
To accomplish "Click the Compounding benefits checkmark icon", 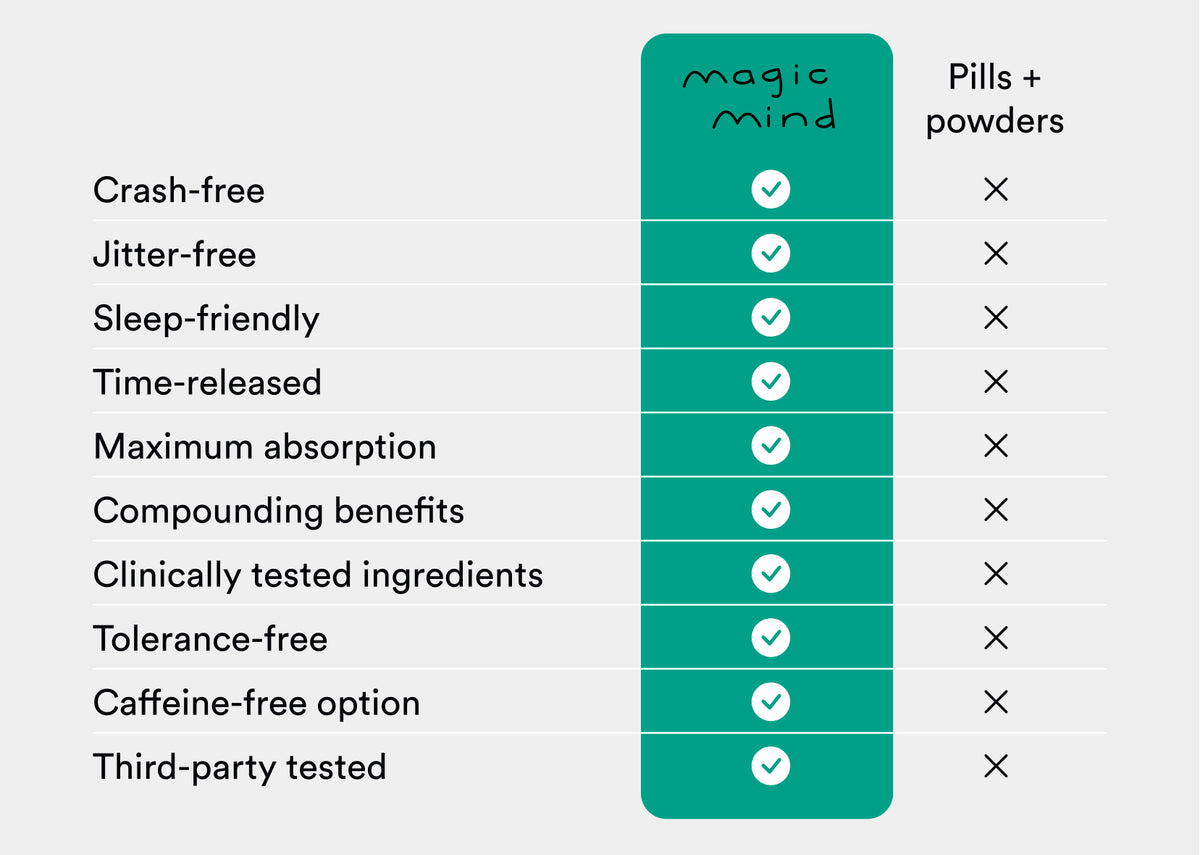I will [770, 509].
